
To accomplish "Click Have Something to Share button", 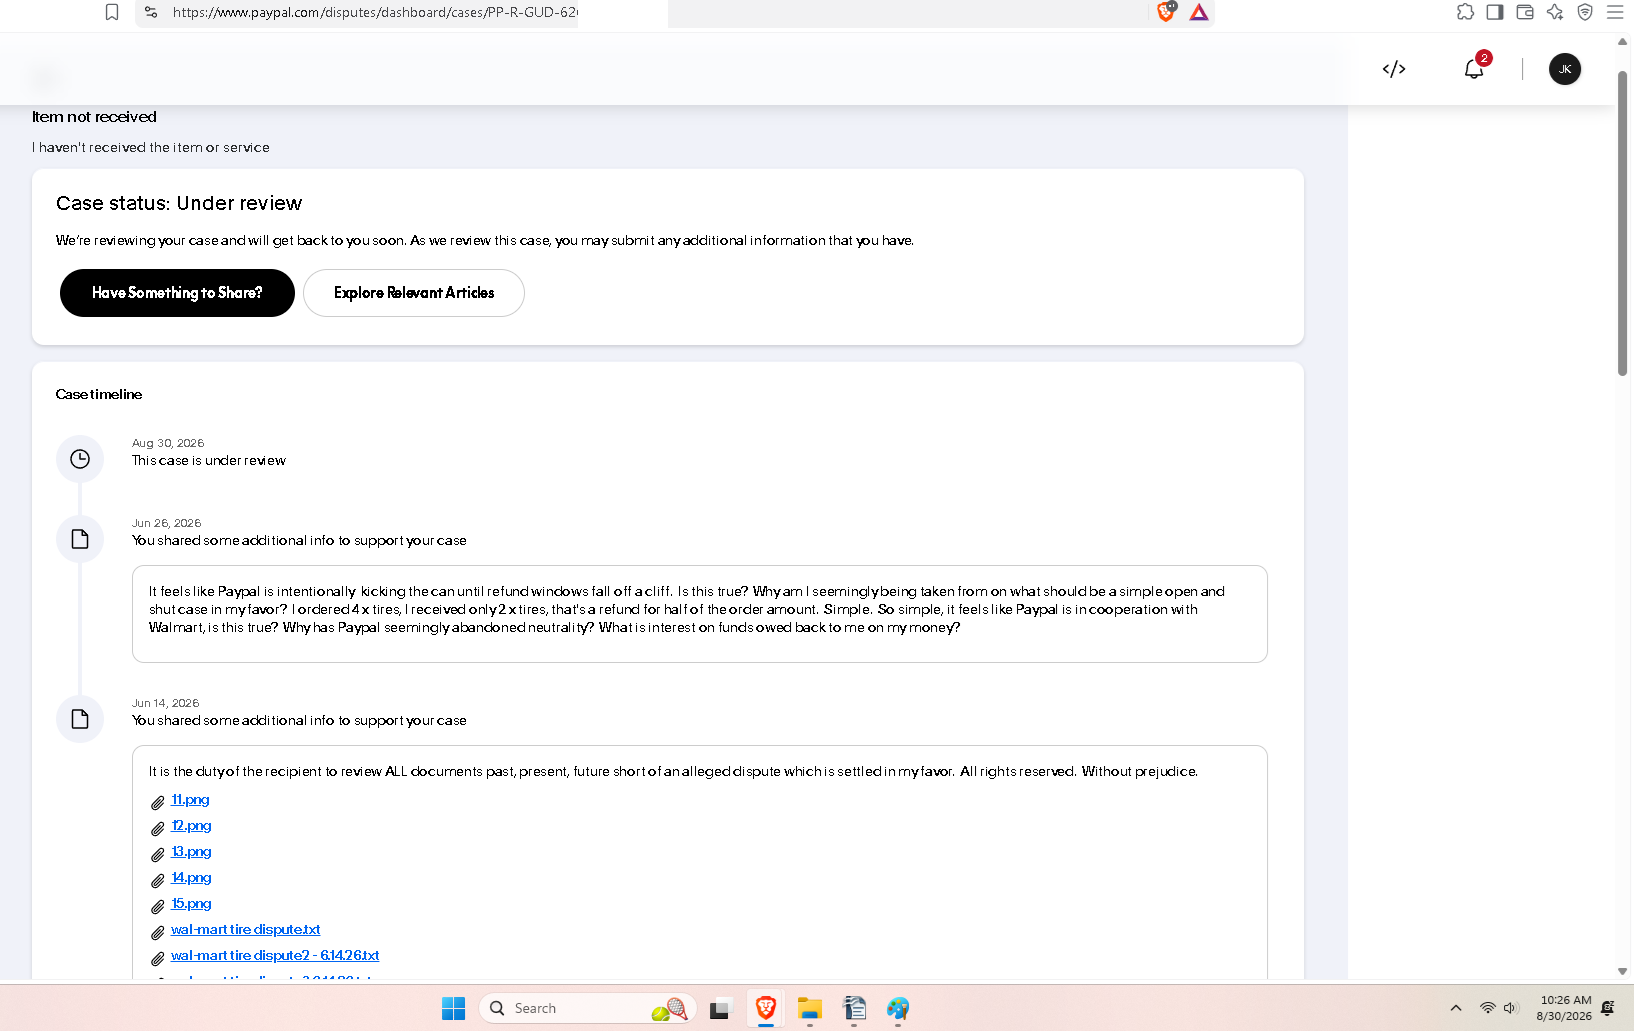I will (177, 293).
